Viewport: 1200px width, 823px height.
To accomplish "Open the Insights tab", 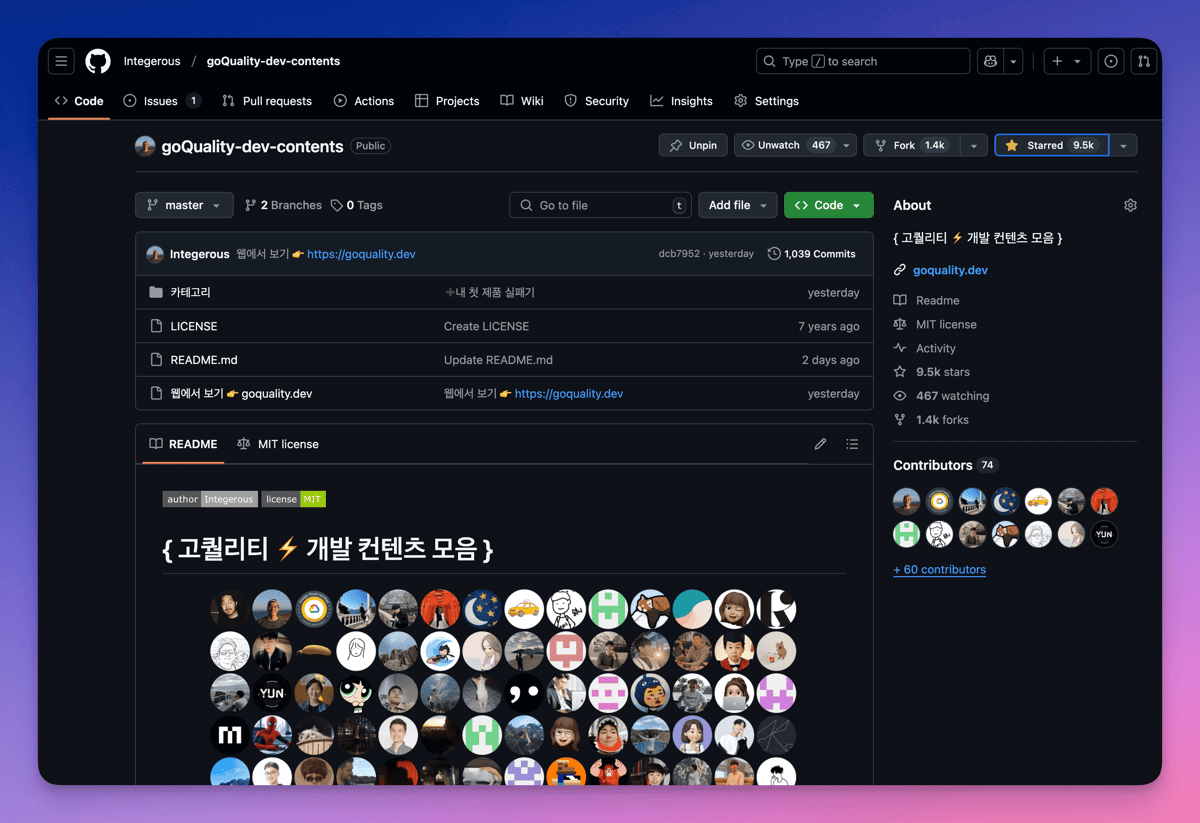I will (681, 101).
